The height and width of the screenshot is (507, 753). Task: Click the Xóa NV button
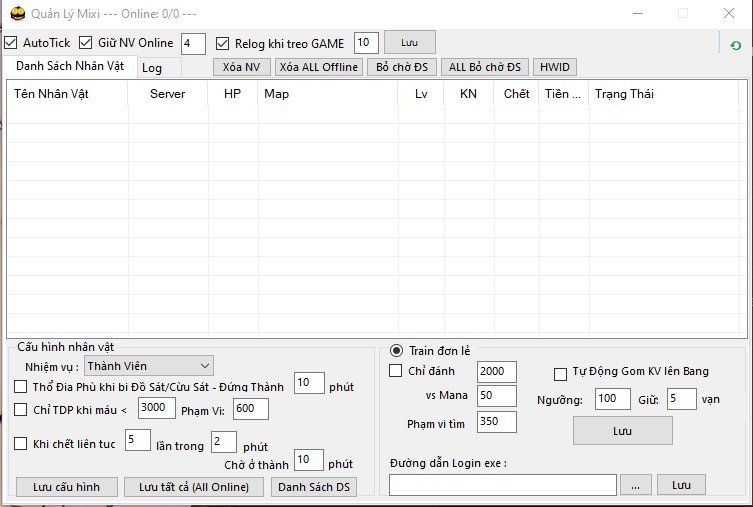(x=242, y=67)
